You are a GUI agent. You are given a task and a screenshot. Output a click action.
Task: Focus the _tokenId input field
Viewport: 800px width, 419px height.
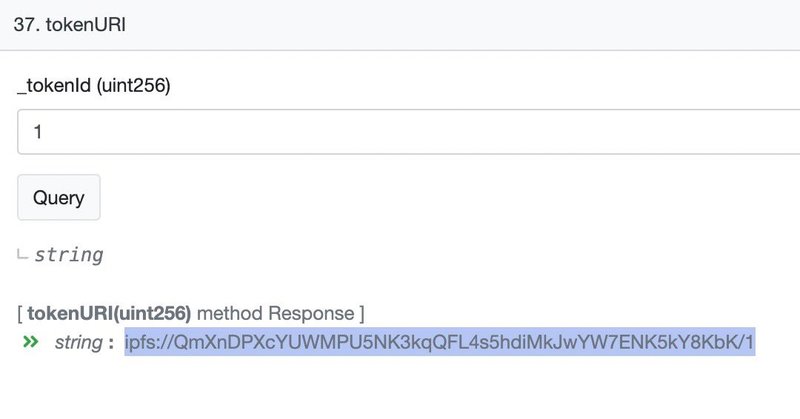click(409, 132)
